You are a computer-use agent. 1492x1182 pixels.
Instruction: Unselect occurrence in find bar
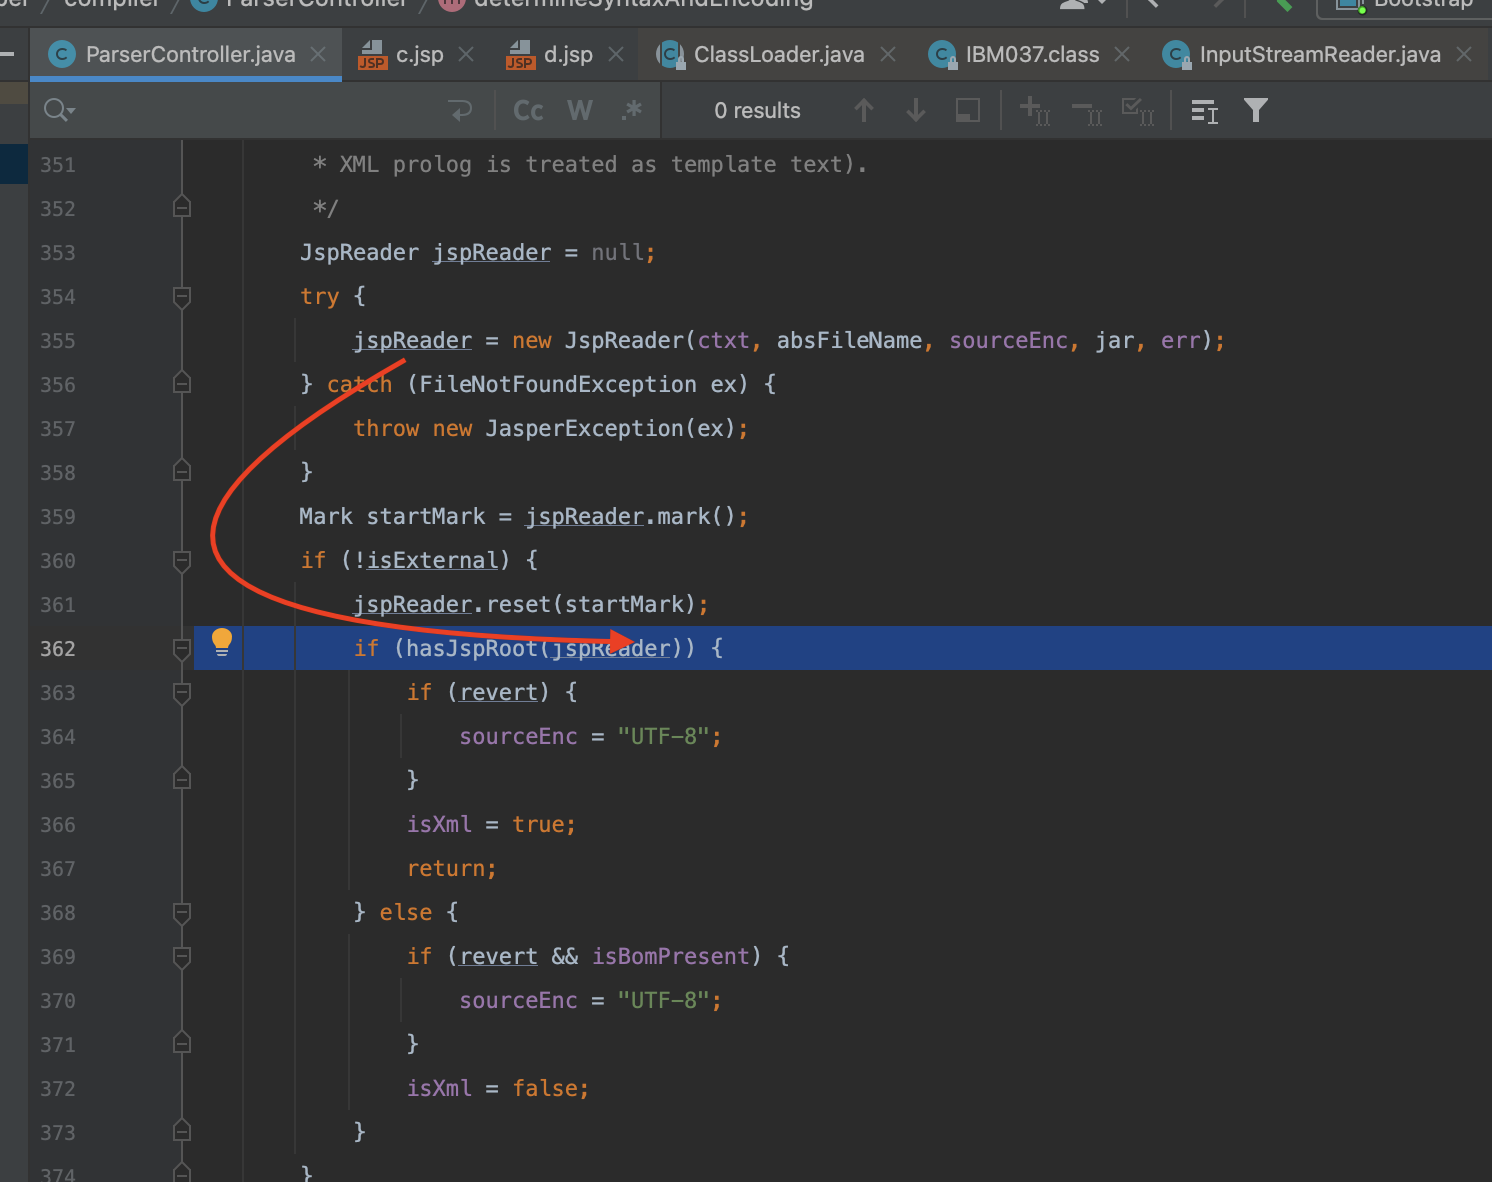tap(1086, 110)
